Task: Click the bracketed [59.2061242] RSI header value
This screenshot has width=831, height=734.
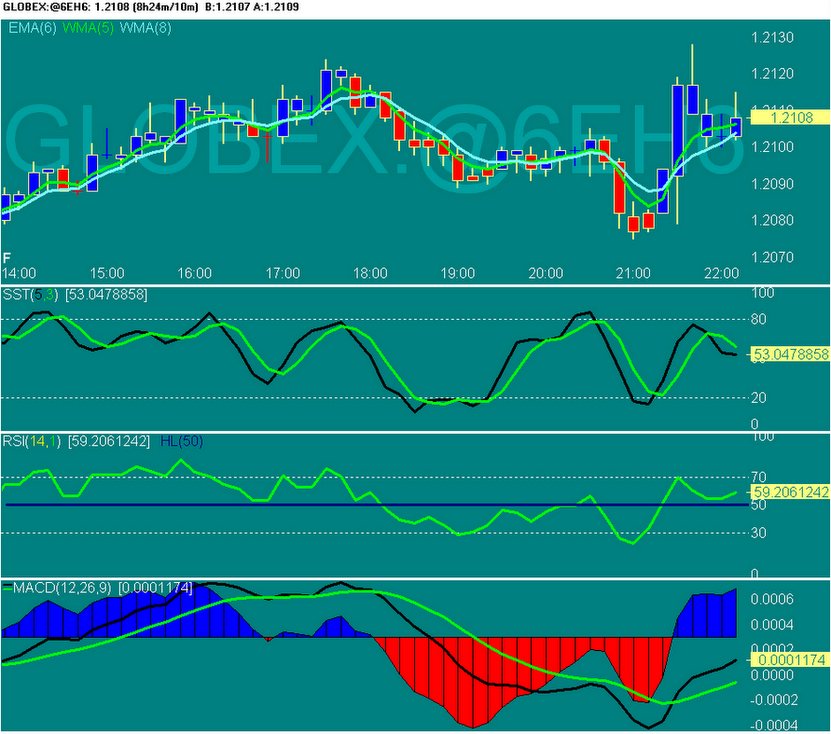Action: tap(109, 441)
